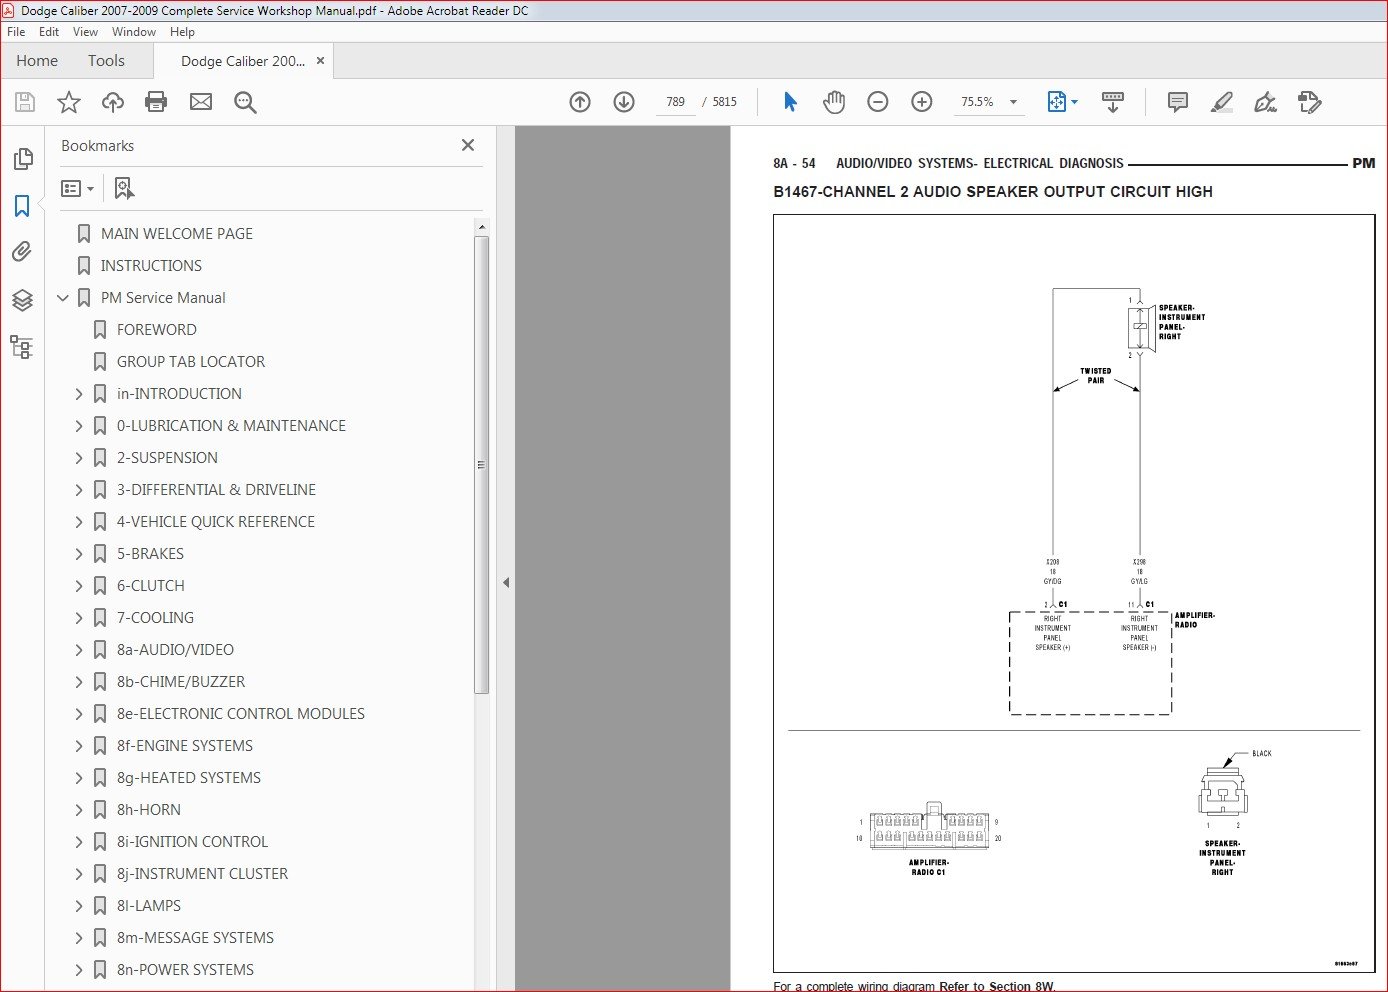Select the 8n-POWER SYSTEMS bookmark
This screenshot has width=1388, height=992.
185,970
